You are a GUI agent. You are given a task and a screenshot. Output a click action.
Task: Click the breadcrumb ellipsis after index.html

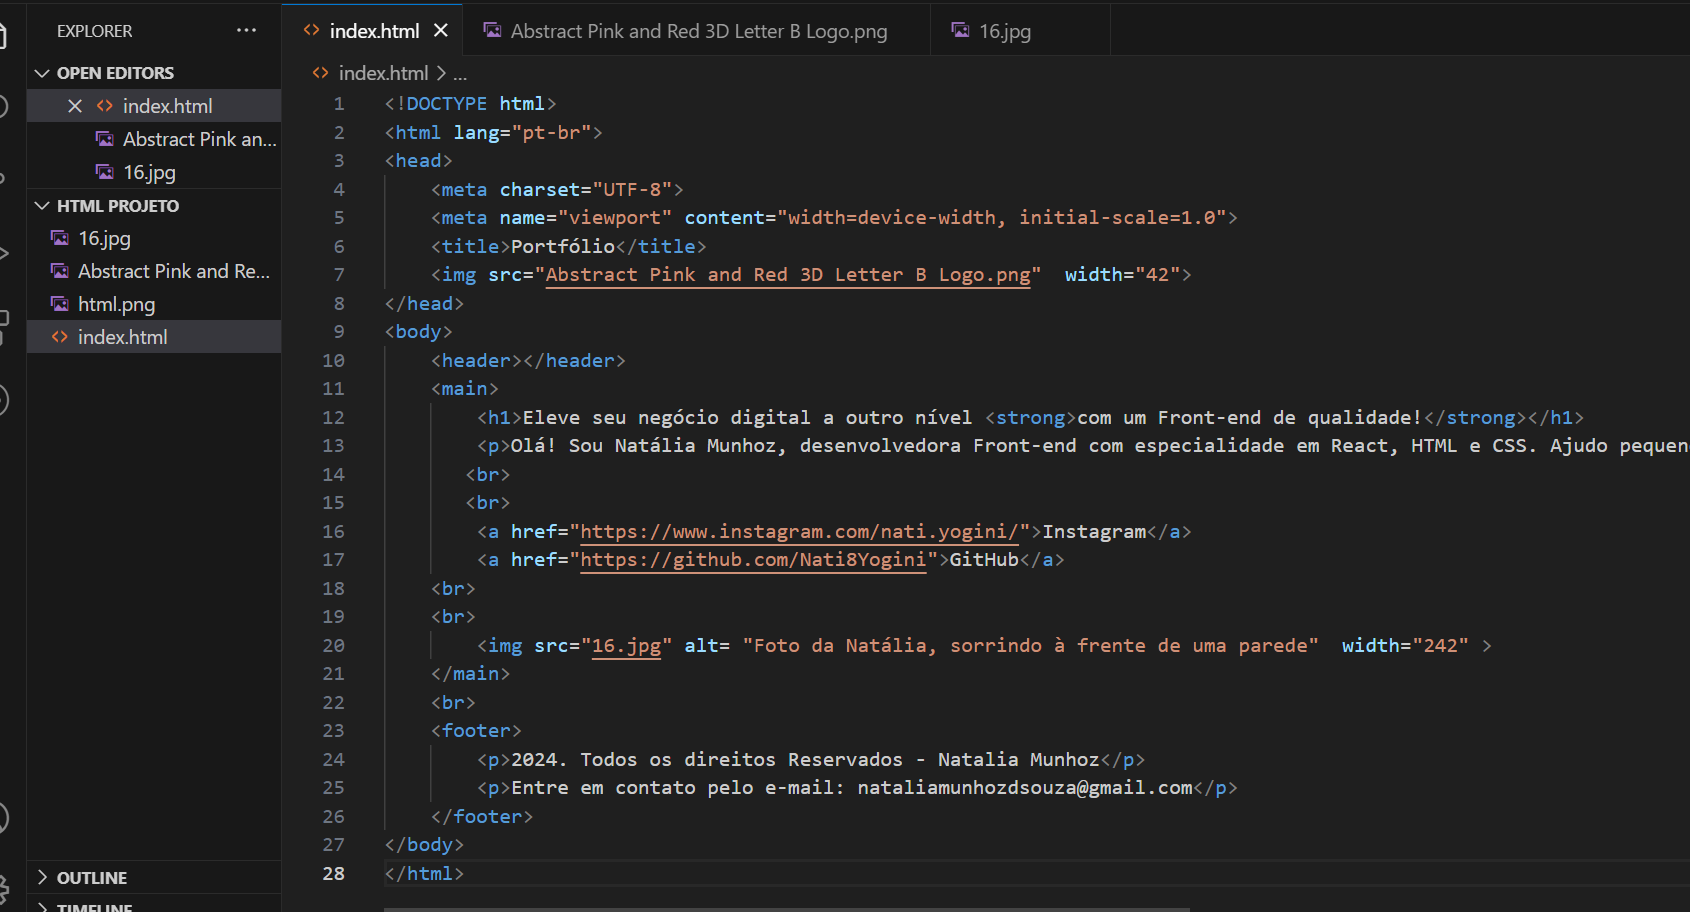click(x=460, y=74)
